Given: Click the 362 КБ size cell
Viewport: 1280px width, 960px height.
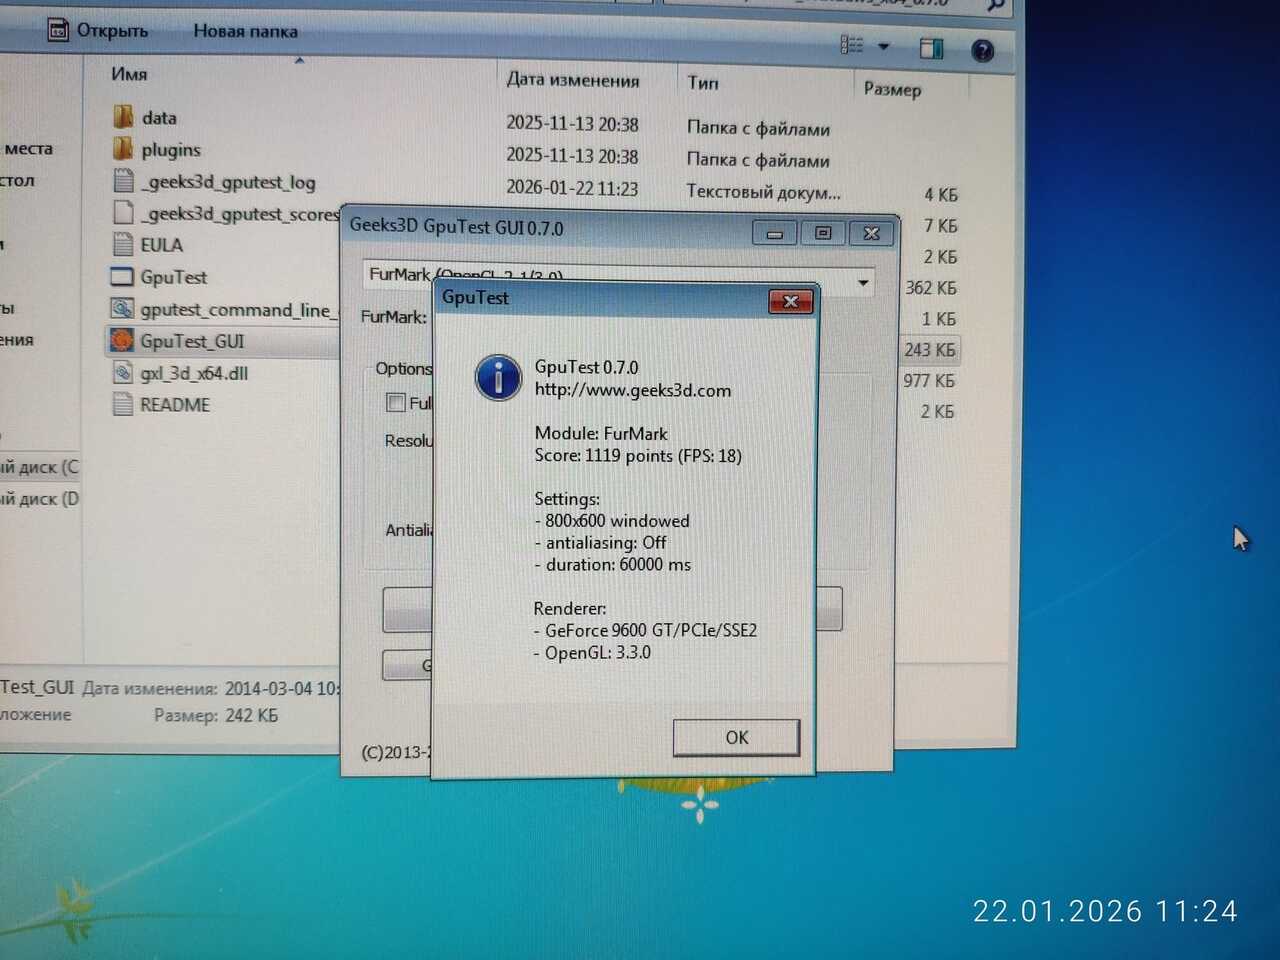Looking at the screenshot, I should point(931,288).
